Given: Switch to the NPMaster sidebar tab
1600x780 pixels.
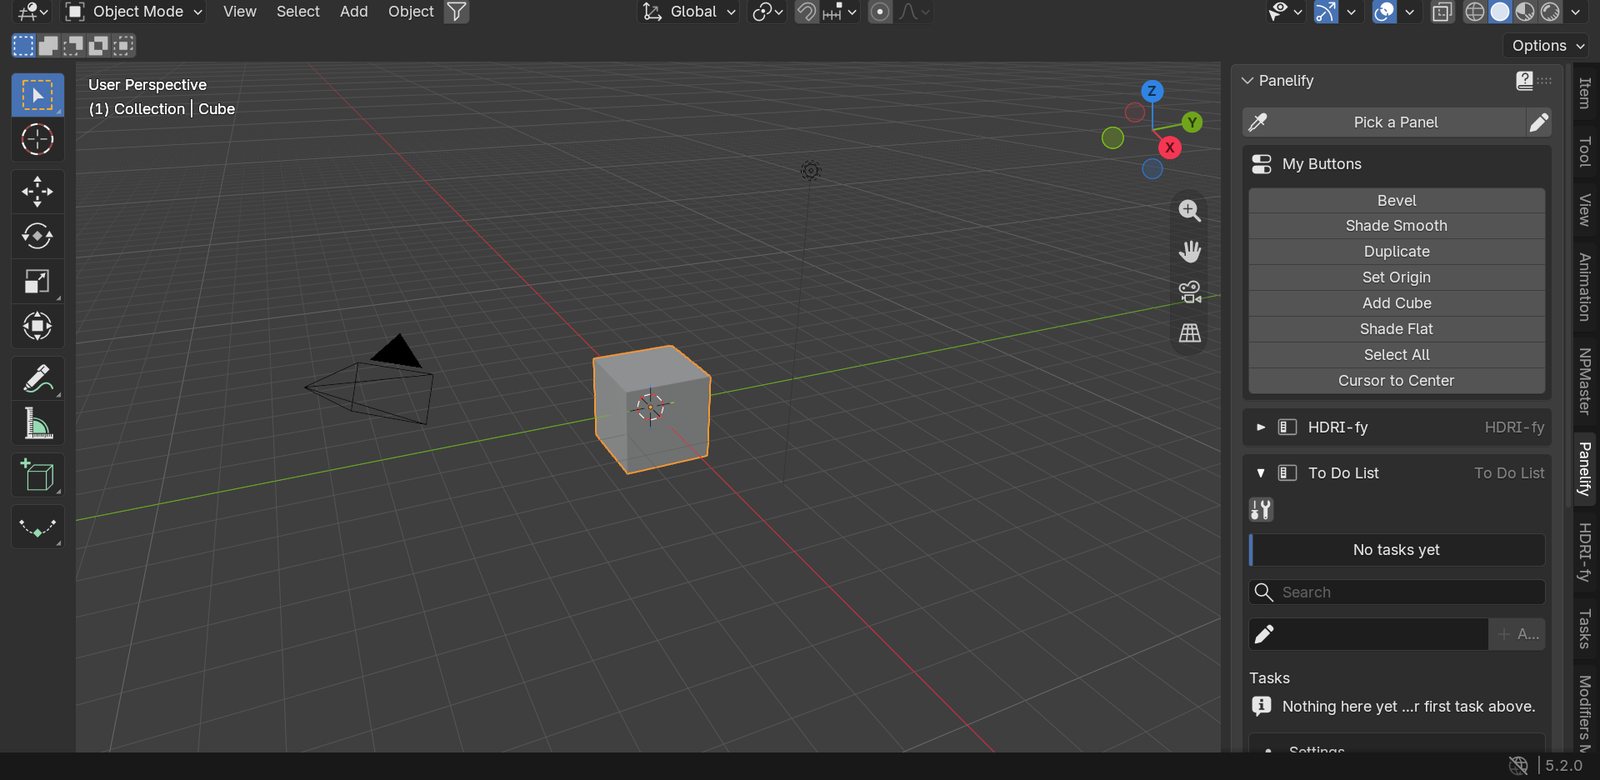Looking at the screenshot, I should (1585, 381).
